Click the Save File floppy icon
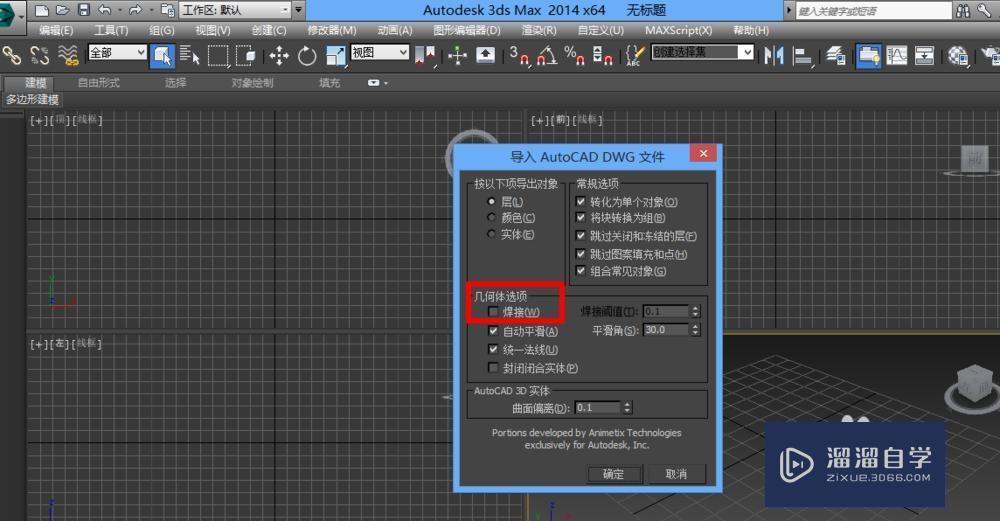This screenshot has height=521, width=1000. pyautogui.click(x=84, y=10)
